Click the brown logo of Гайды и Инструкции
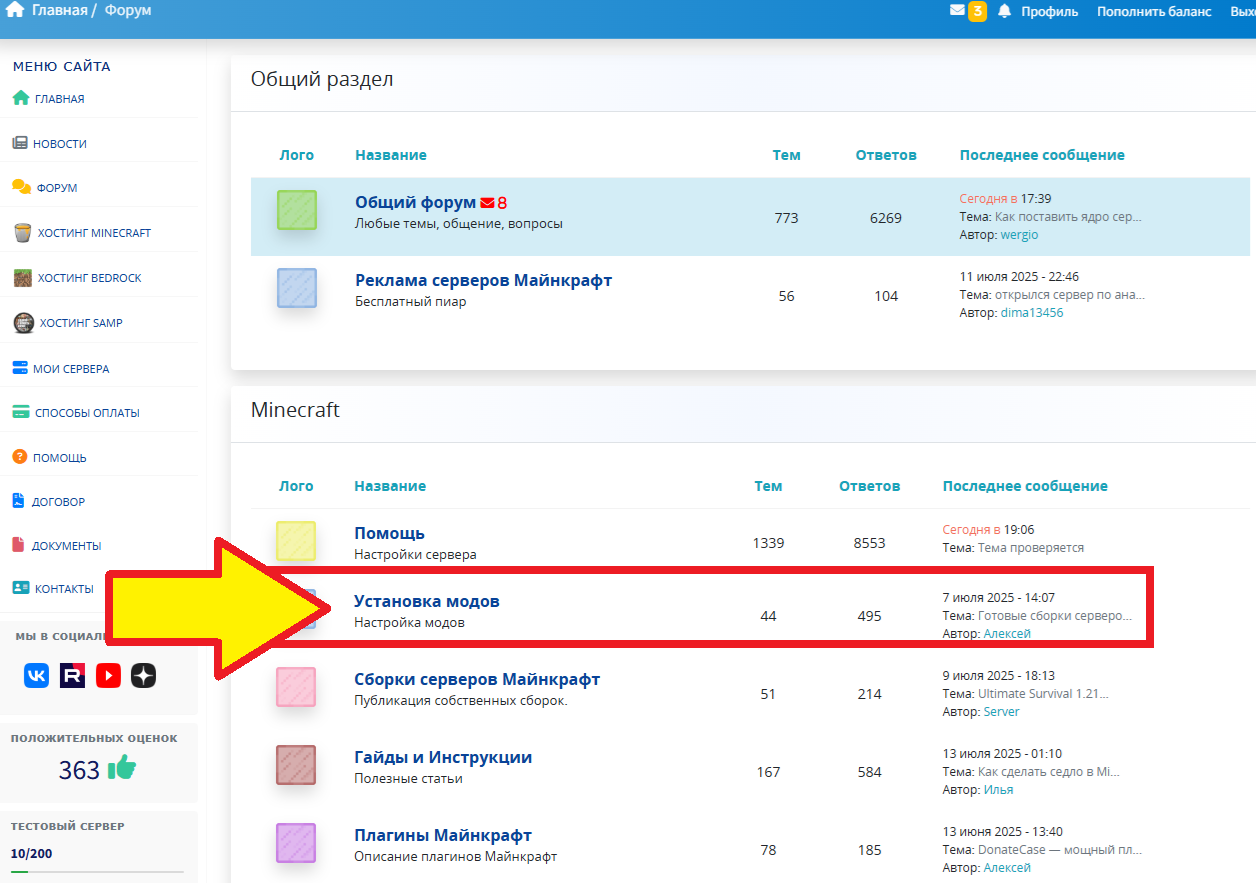This screenshot has width=1256, height=883. coord(296,765)
